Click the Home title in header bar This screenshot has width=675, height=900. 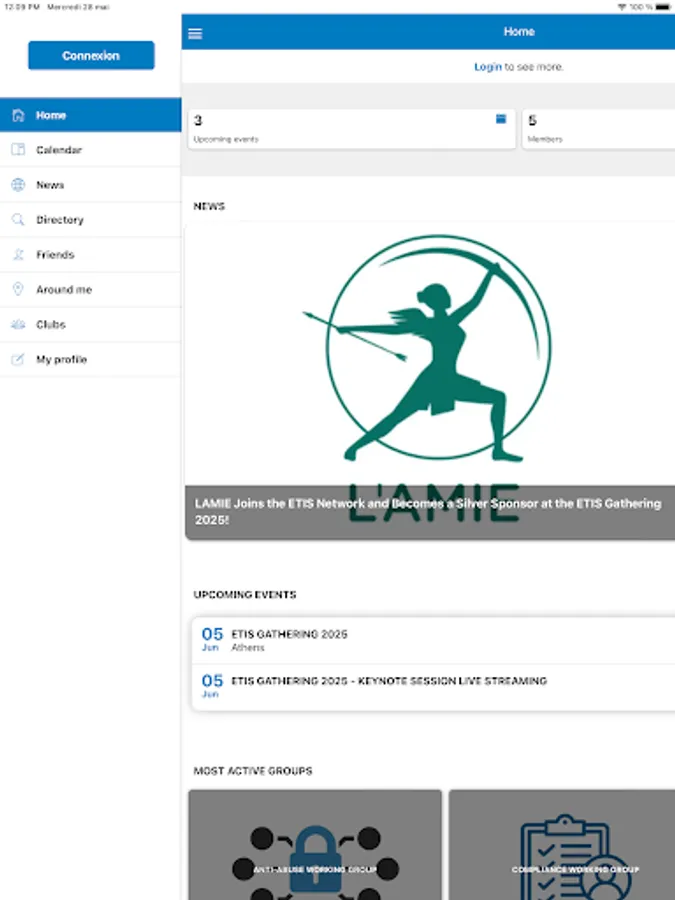coord(519,32)
